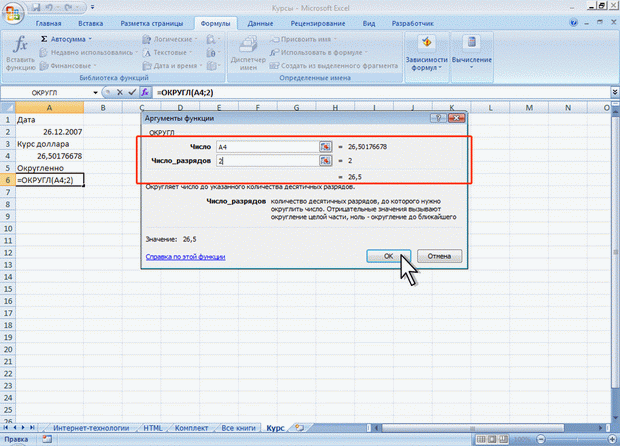Open Справка по этой функции link
Image resolution: width=620 pixels, height=446 pixels.
pos(185,257)
